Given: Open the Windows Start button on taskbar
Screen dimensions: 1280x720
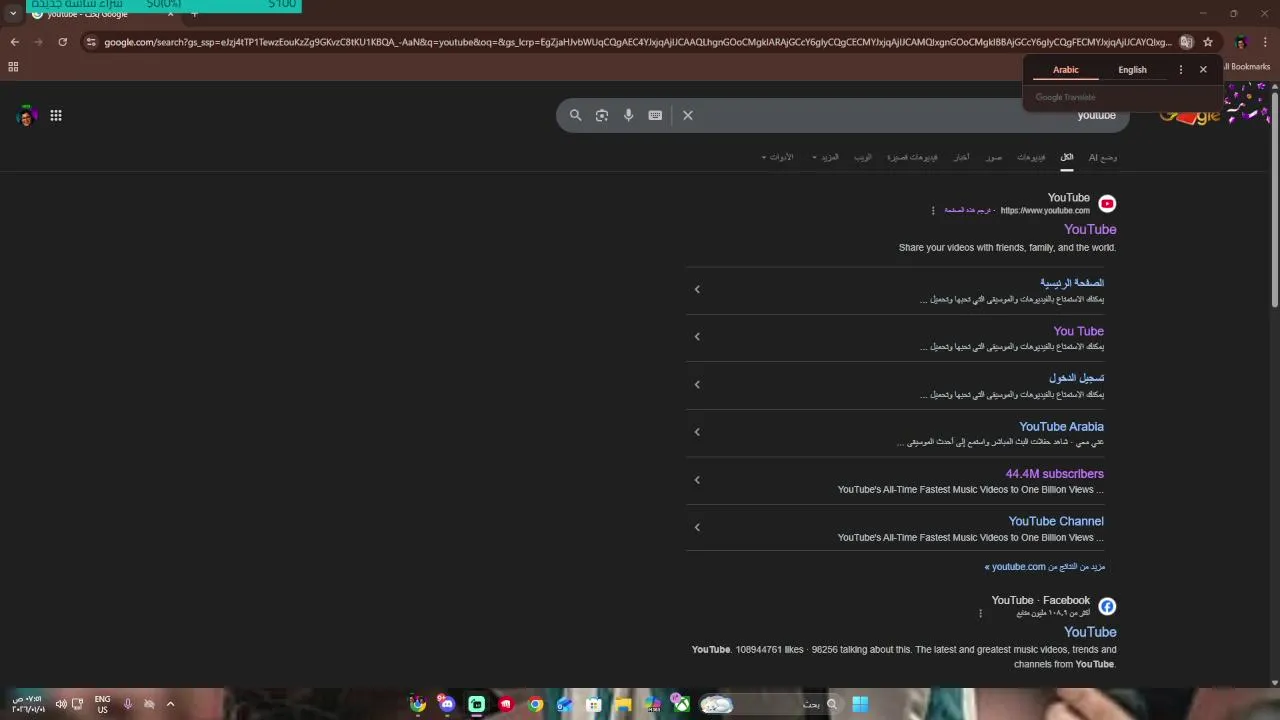Looking at the screenshot, I should pos(860,704).
